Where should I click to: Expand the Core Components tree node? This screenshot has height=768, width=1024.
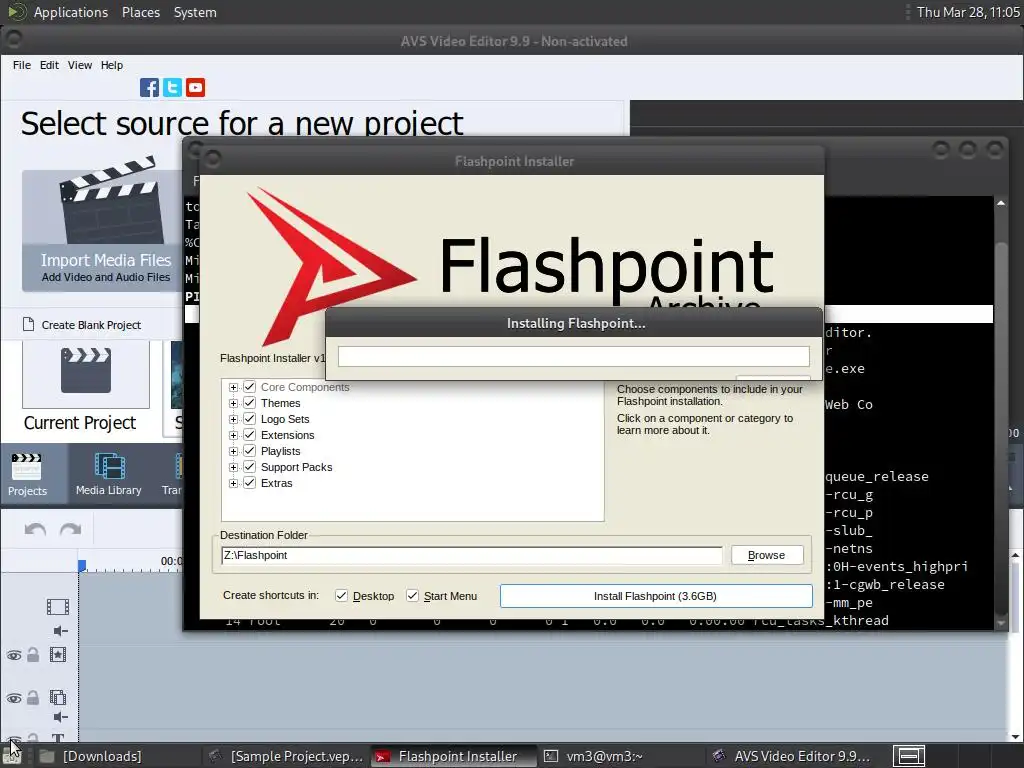pyautogui.click(x=233, y=387)
